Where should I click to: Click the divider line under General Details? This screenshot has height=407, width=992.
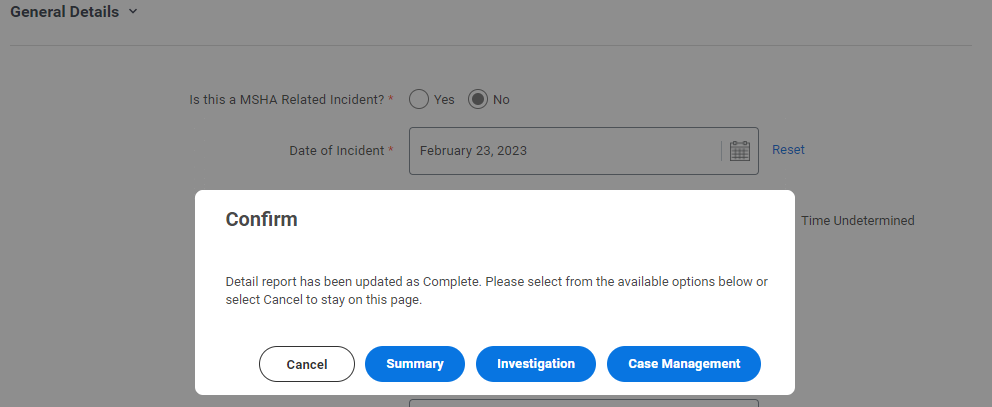491,45
